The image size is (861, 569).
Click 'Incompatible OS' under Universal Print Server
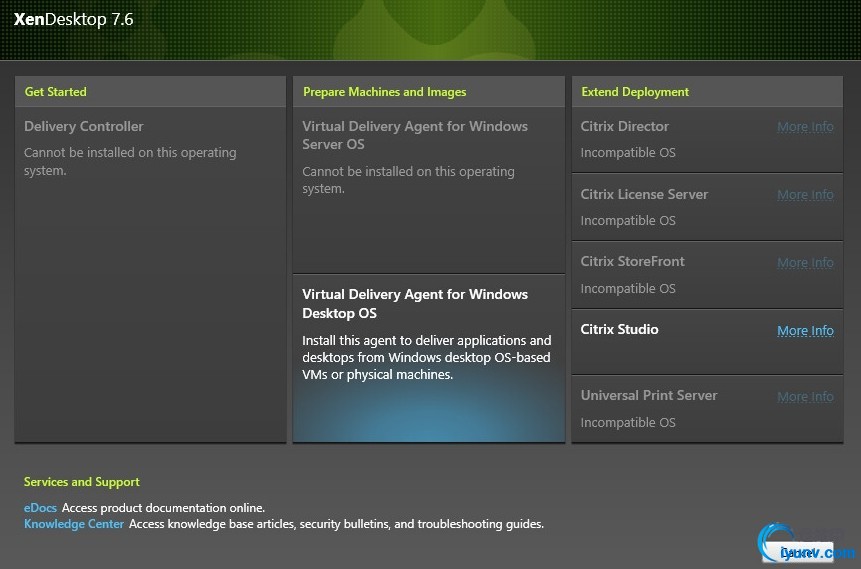pos(628,422)
